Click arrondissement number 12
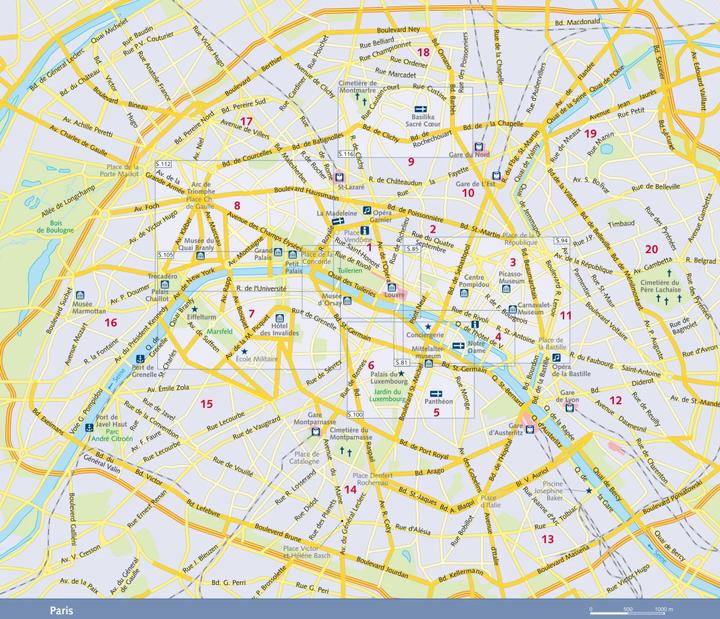Image resolution: width=720 pixels, height=619 pixels. pyautogui.click(x=615, y=400)
